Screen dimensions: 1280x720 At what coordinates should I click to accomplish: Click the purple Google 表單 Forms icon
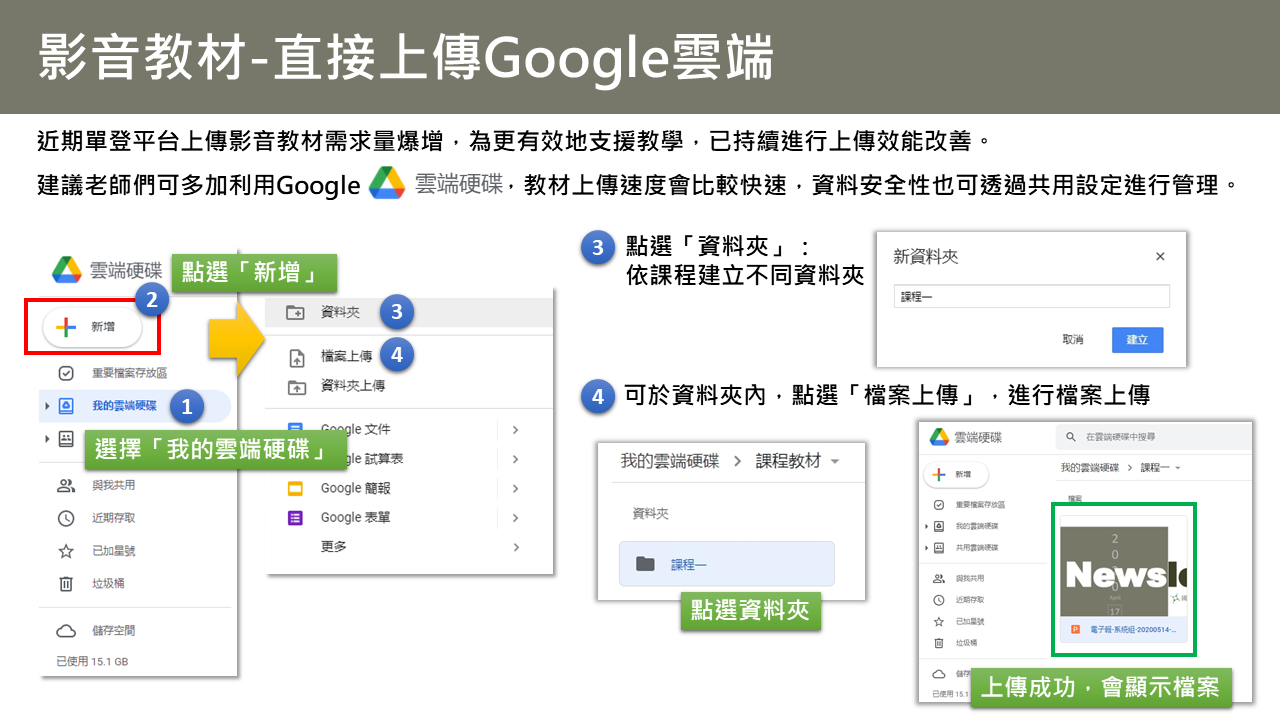coord(295,518)
